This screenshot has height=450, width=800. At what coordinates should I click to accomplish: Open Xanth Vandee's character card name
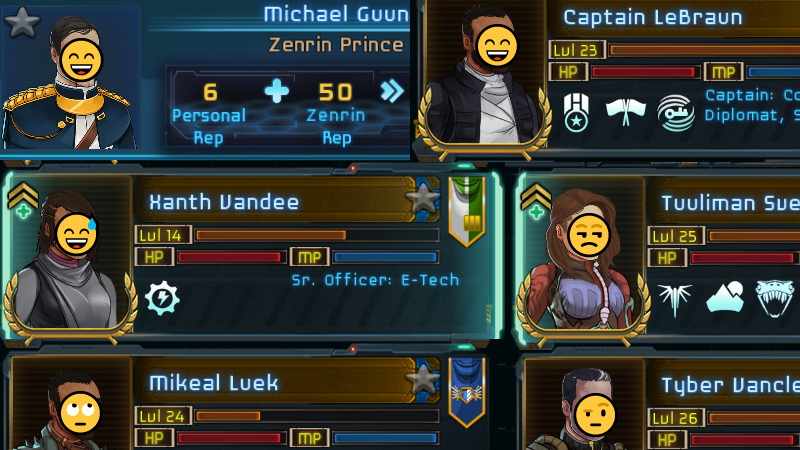click(x=224, y=203)
